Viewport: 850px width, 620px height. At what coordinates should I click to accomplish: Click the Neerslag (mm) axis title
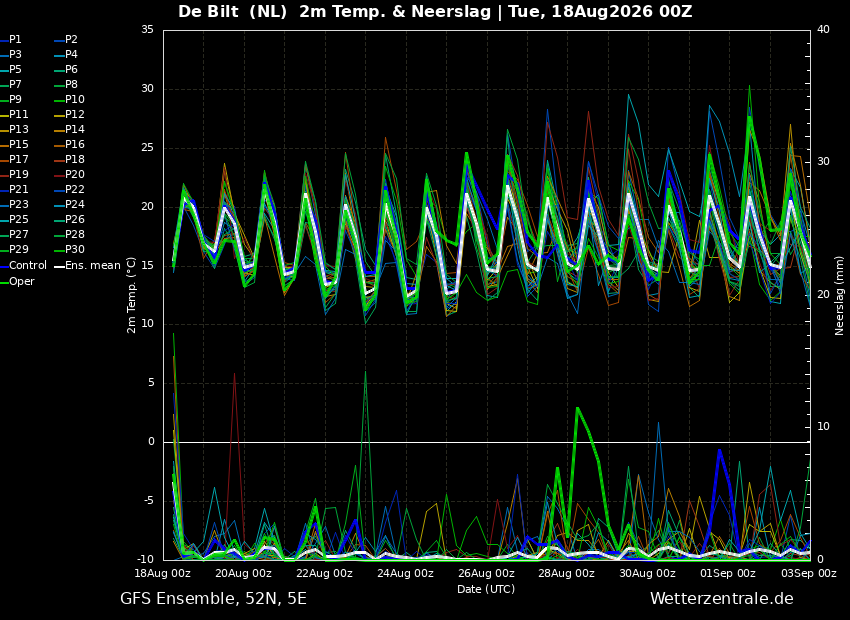[840, 295]
